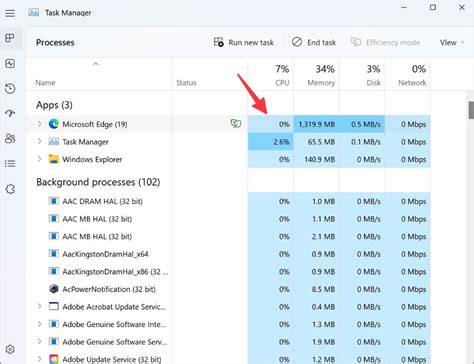Click the 65.5 MB memory cell
This screenshot has height=364, width=474.
point(316,142)
